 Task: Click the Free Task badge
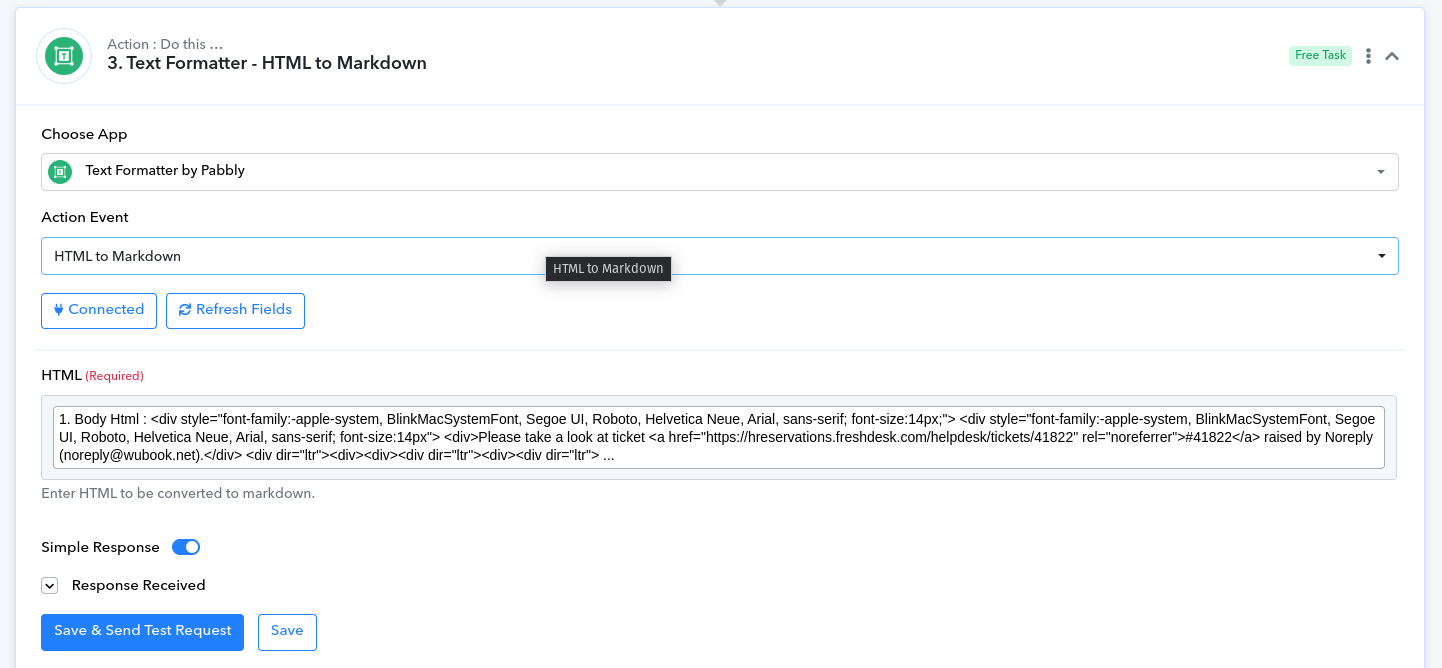[x=1320, y=56]
